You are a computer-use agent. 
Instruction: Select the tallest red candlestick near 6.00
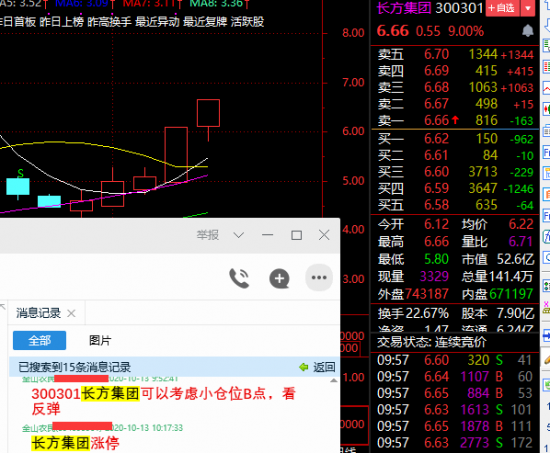pyautogui.click(x=176, y=155)
